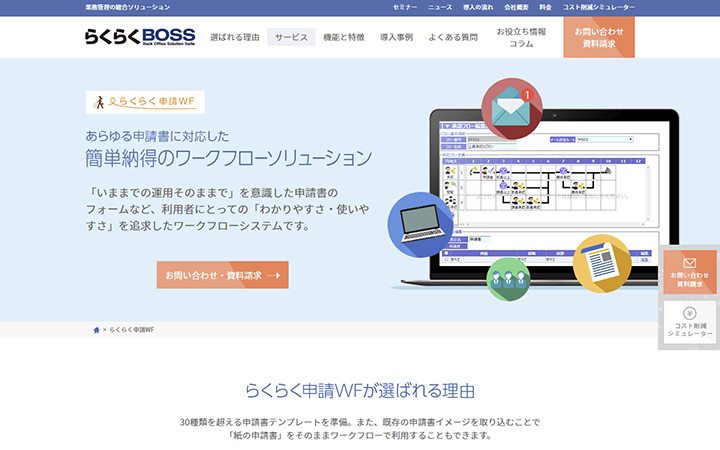Open the ニュース link in the top bar
The height and width of the screenshot is (450, 720).
click(x=440, y=7)
